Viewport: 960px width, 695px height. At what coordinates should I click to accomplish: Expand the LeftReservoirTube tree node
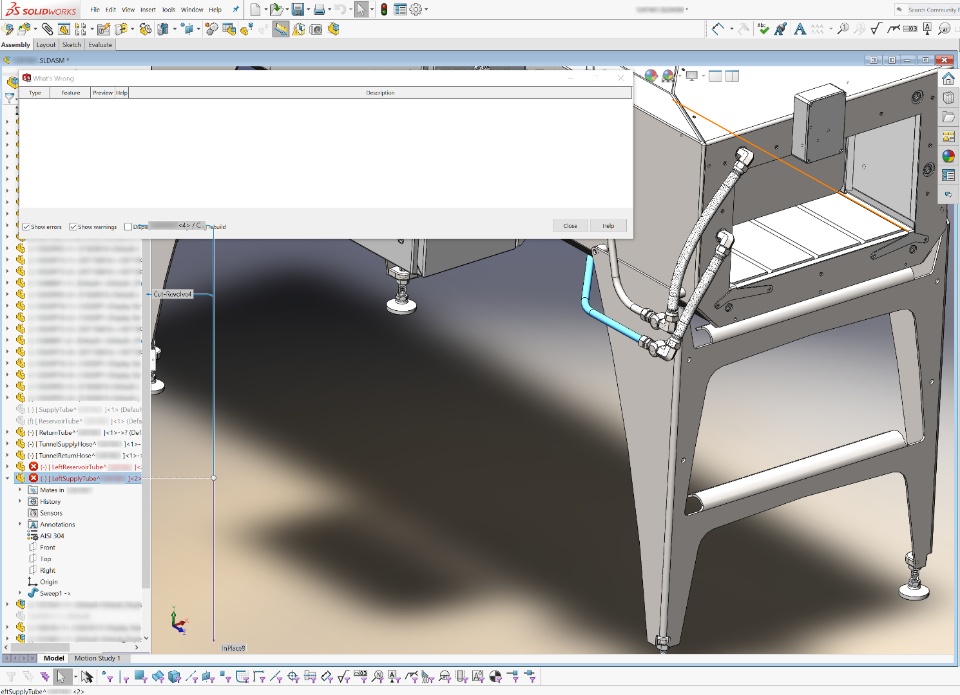click(x=7, y=467)
